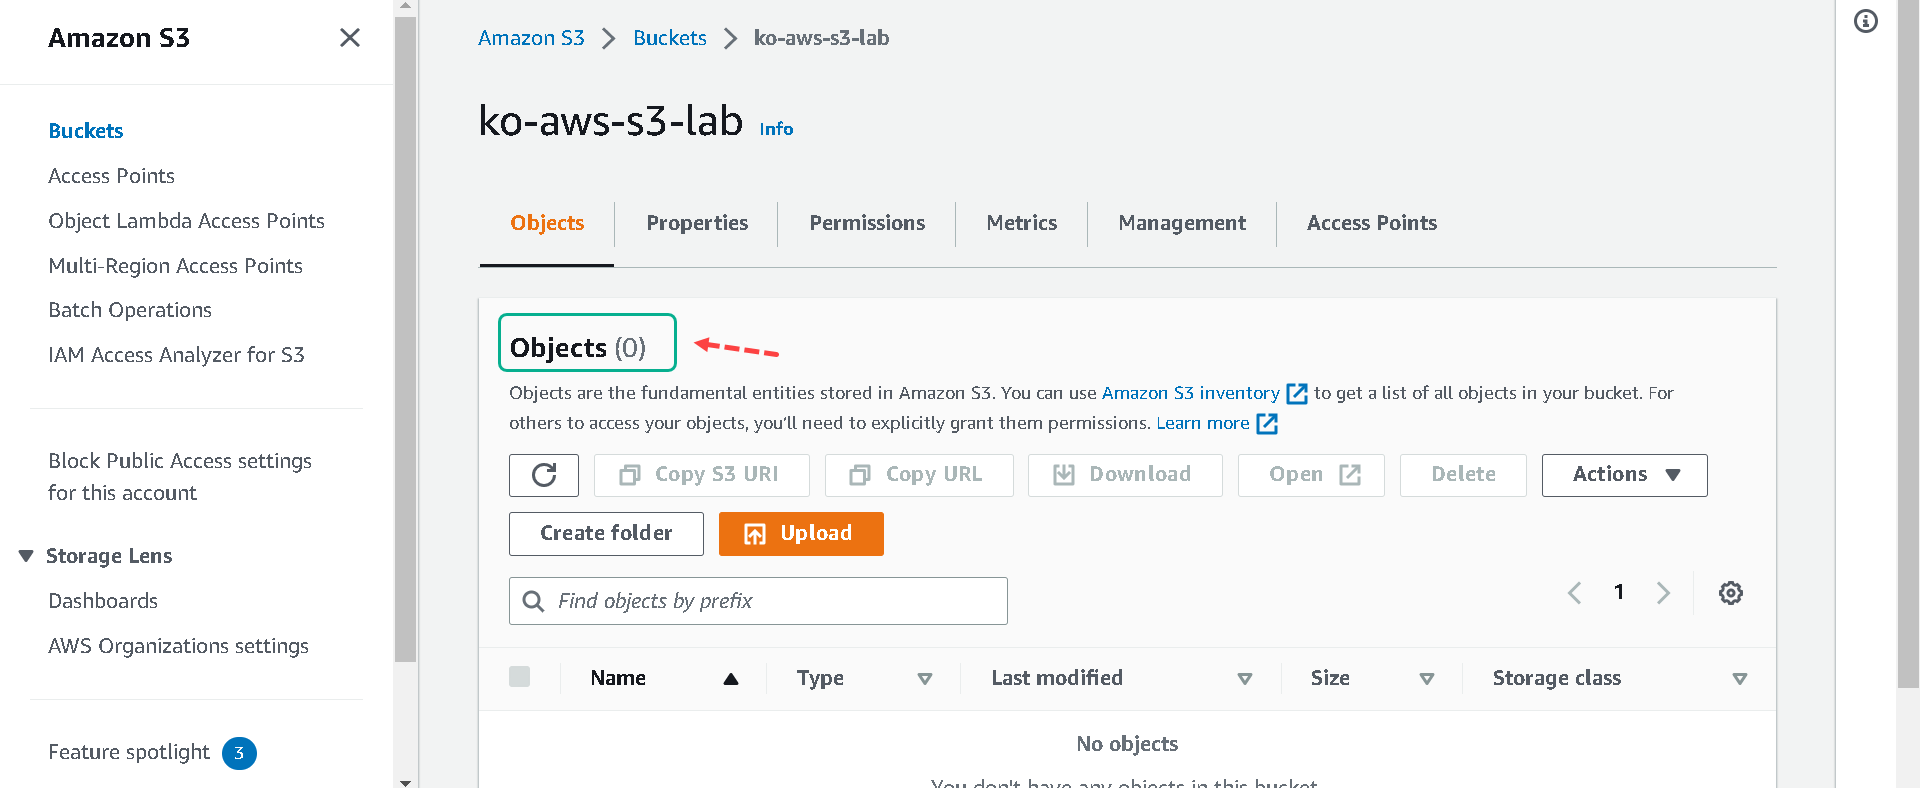Open the Actions dropdown menu

[x=1624, y=475]
